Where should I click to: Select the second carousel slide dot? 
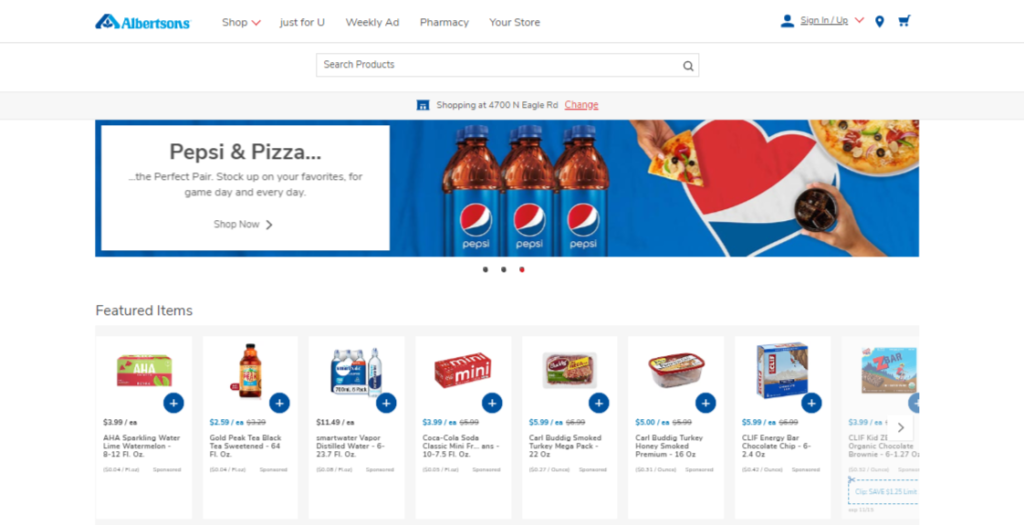click(504, 269)
